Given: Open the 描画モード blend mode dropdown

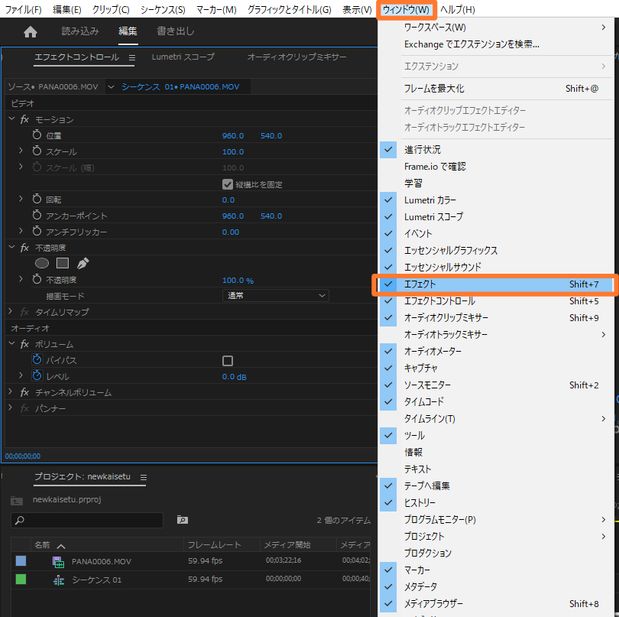Looking at the screenshot, I should (275, 296).
